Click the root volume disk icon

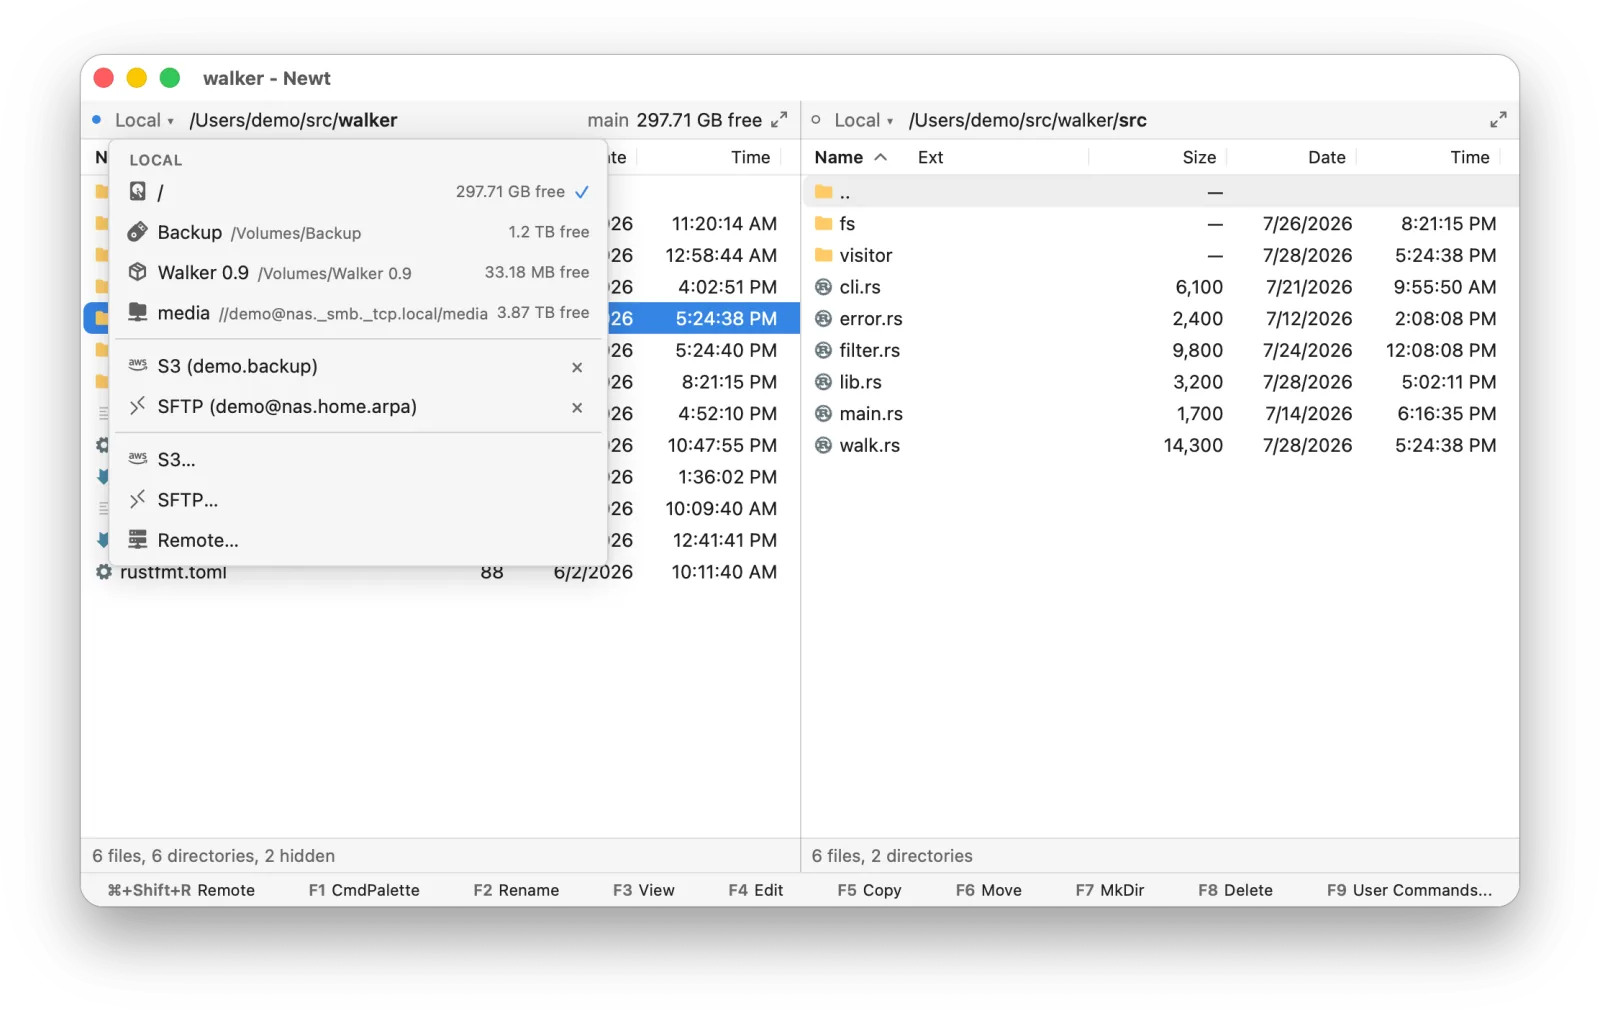click(x=138, y=191)
